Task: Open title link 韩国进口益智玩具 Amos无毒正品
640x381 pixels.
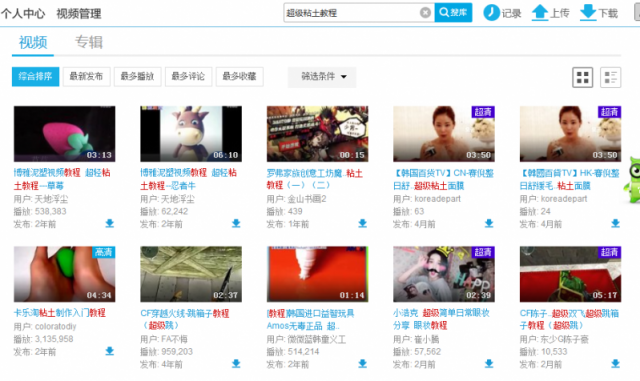Action: pyautogui.click(x=311, y=319)
